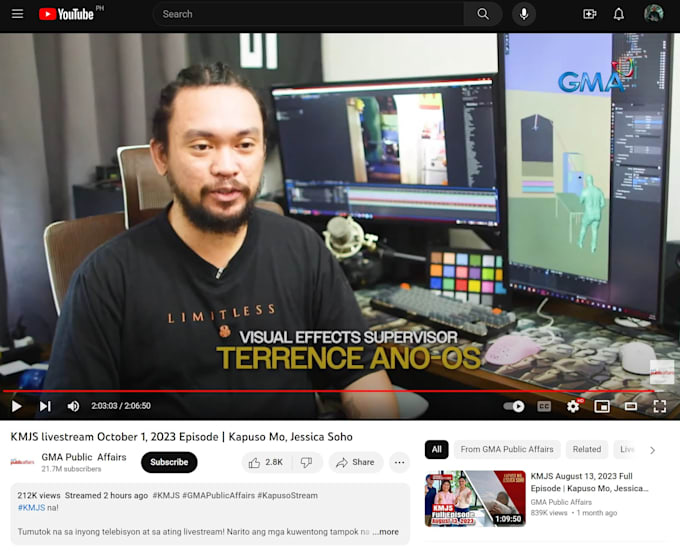The image size is (680, 551).
Task: Click the channel watermark in video corner
Action: point(662,372)
